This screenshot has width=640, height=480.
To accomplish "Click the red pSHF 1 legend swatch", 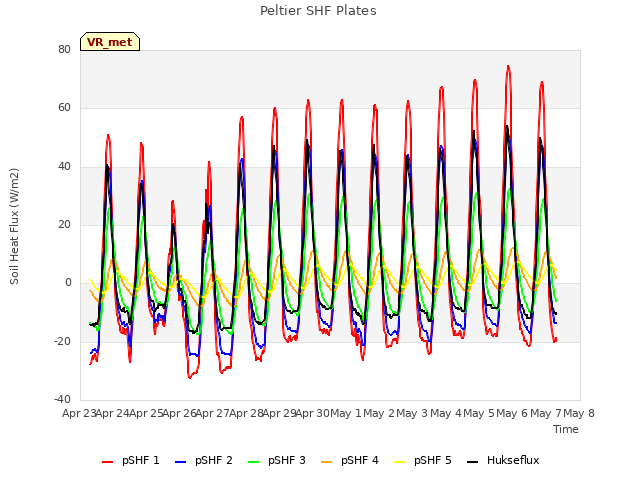I will (x=107, y=462).
